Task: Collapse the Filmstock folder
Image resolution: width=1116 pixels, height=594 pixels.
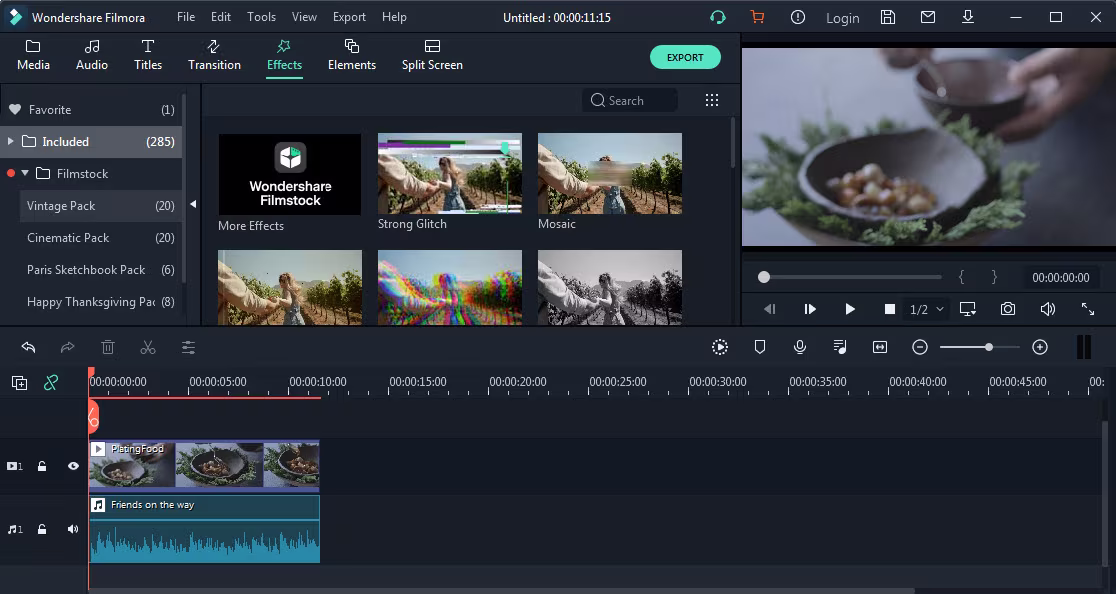Action: [x=25, y=173]
